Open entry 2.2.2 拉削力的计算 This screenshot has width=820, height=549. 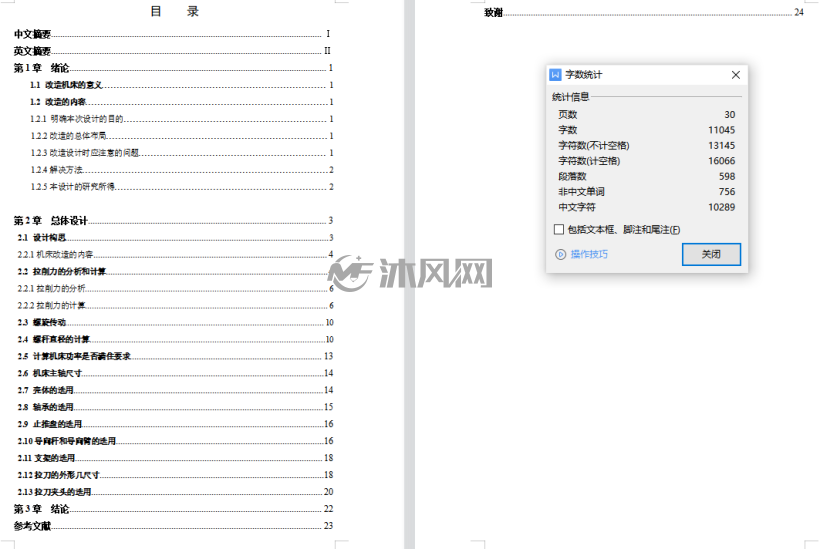(175, 305)
